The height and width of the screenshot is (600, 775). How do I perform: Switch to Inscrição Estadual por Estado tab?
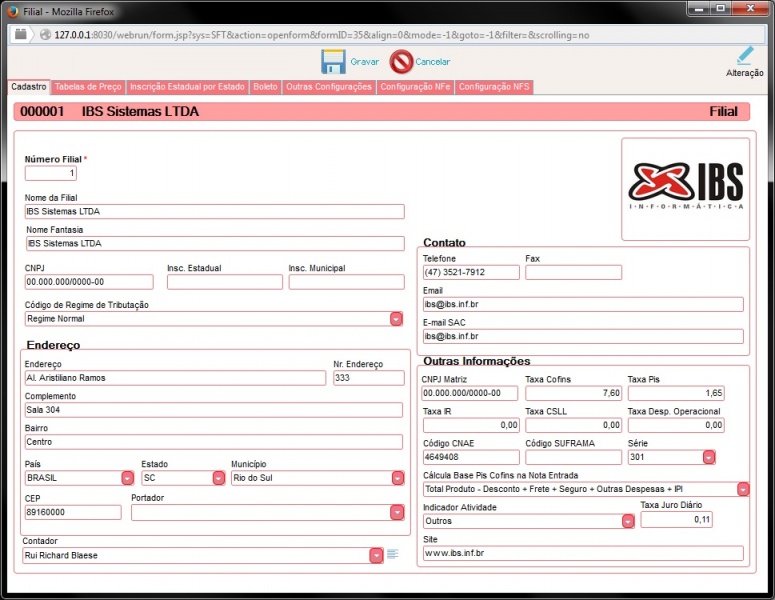pyautogui.click(x=187, y=86)
